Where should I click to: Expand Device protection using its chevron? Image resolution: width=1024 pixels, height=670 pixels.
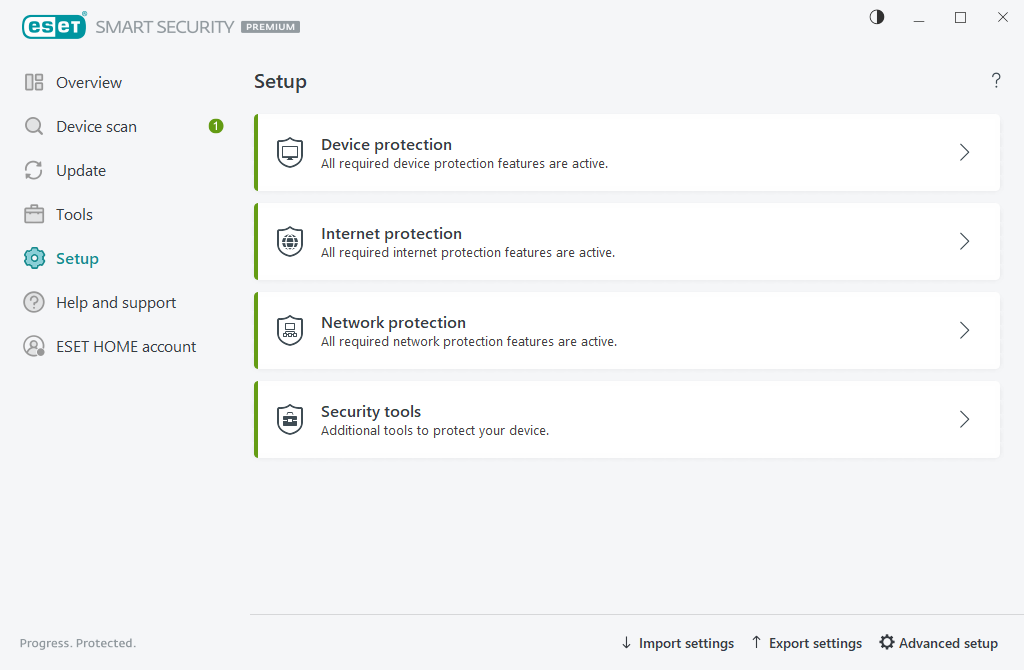(x=964, y=153)
